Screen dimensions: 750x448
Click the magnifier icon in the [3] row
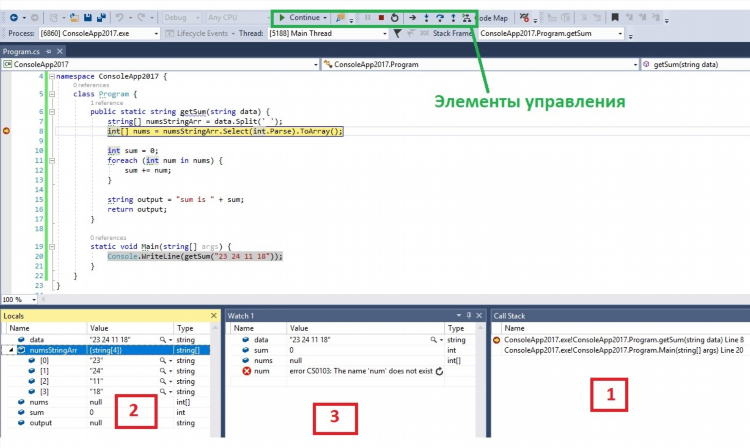[x=163, y=392]
